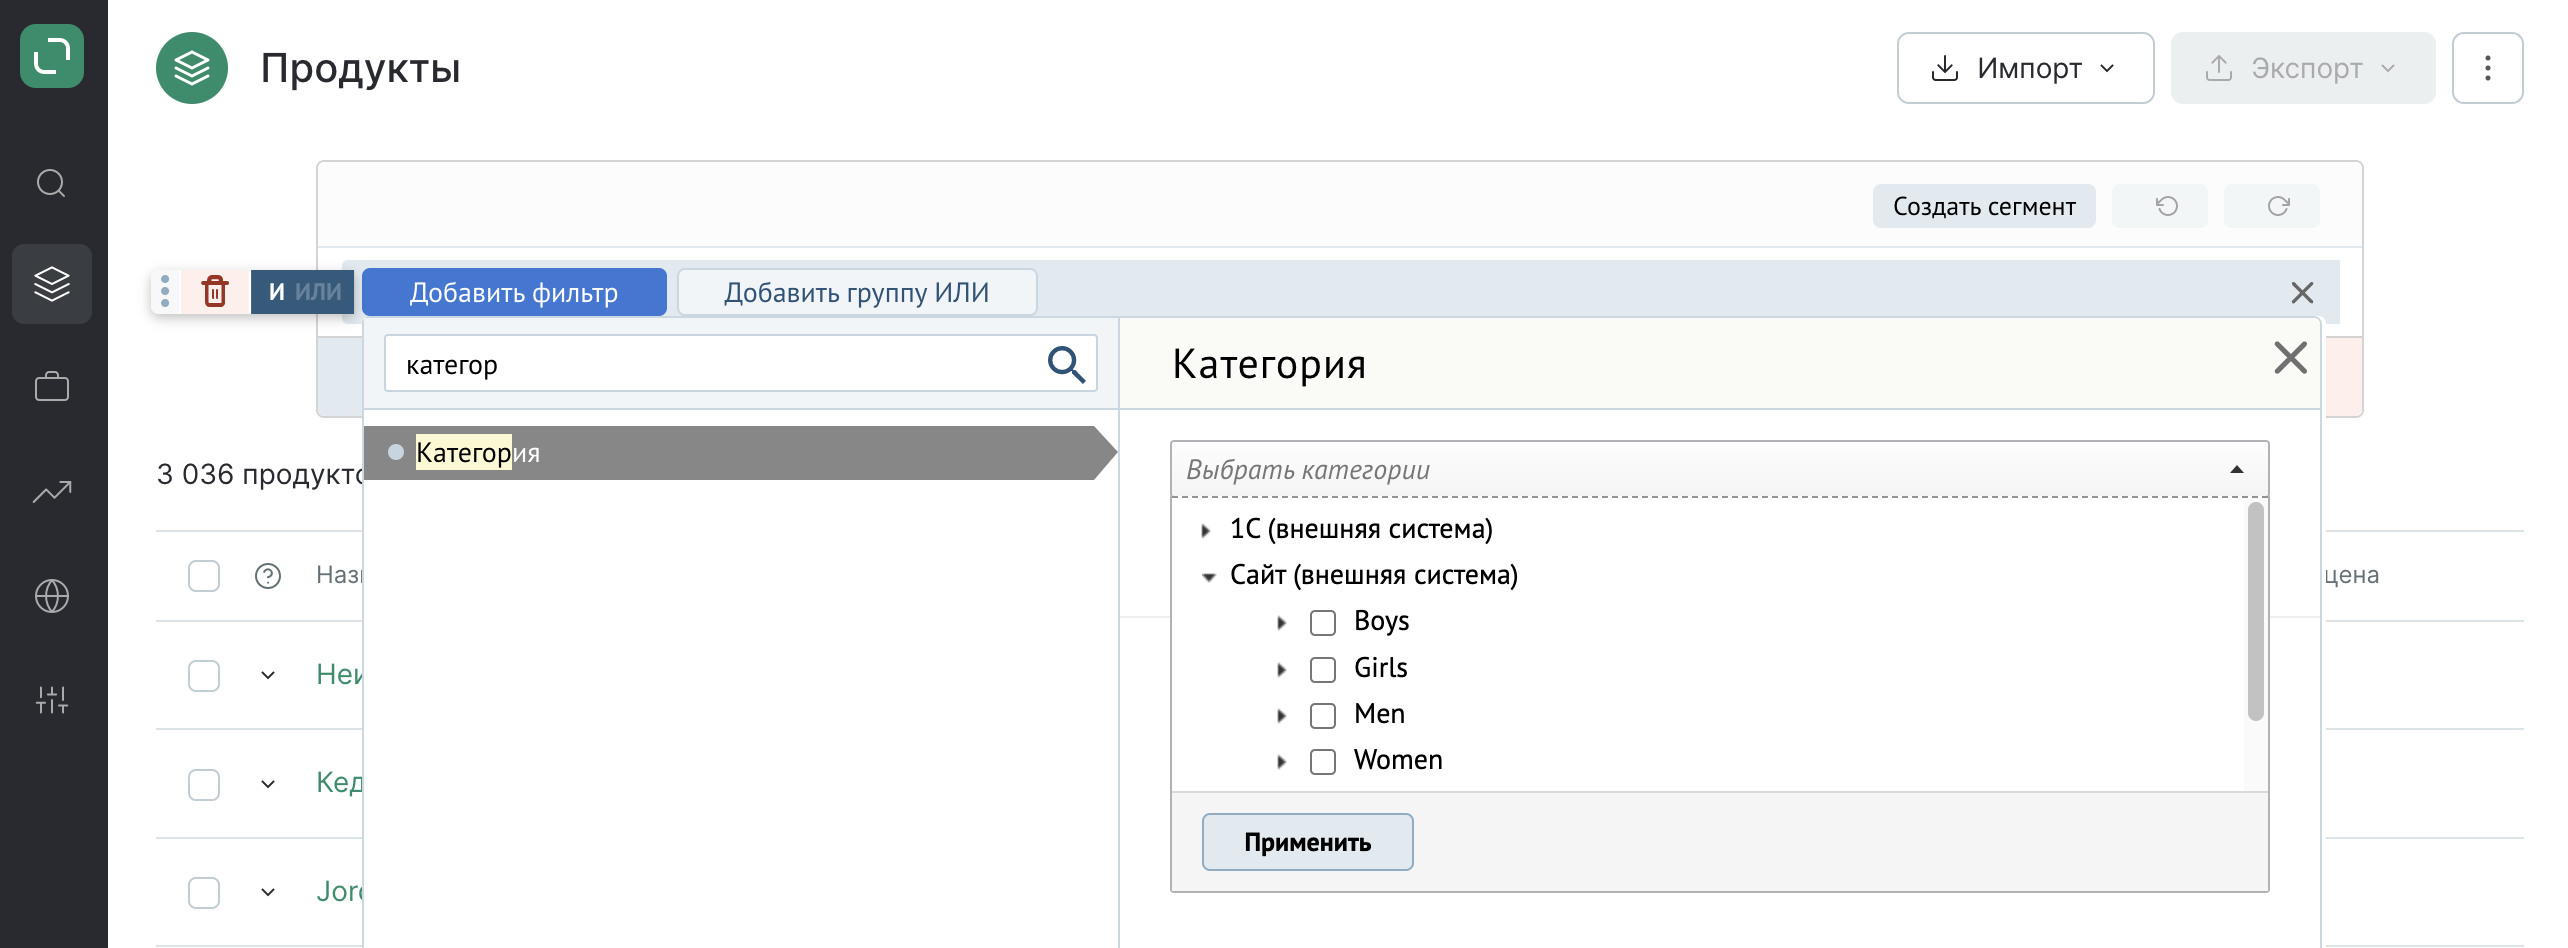
Task: Collapse the Выбрать категории dropdown
Action: click(2237, 470)
